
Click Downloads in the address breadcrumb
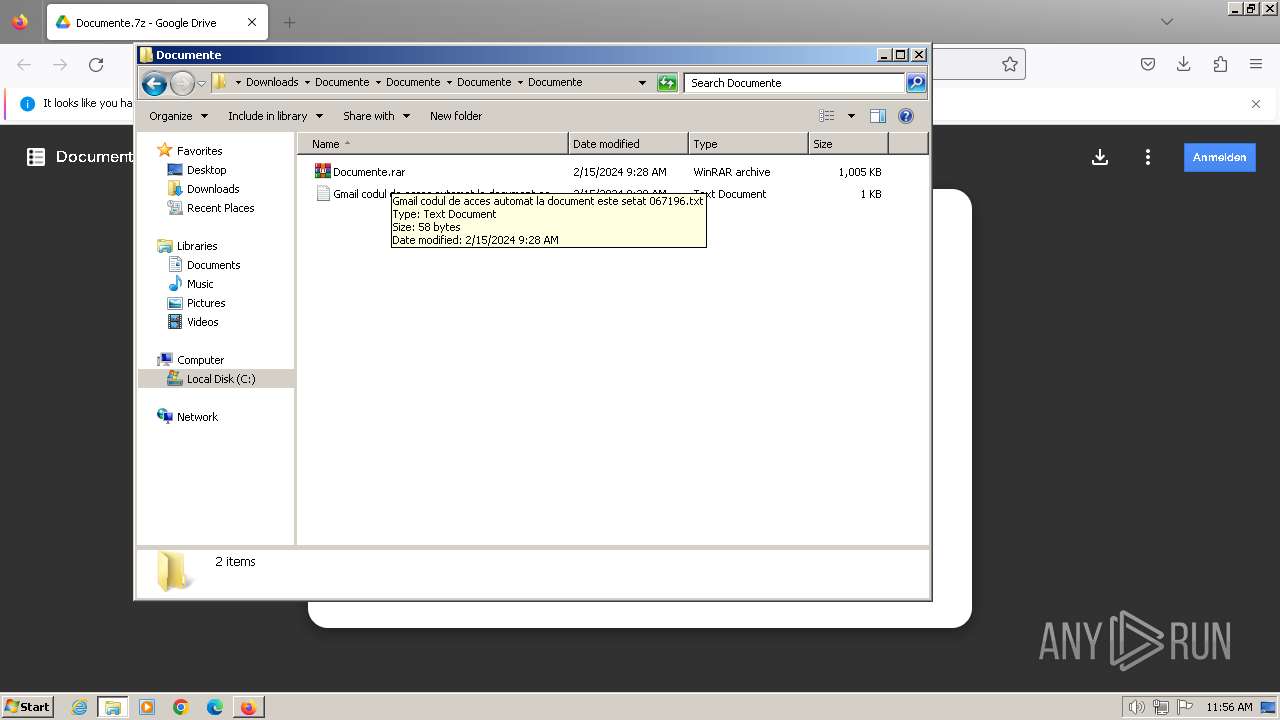click(272, 82)
